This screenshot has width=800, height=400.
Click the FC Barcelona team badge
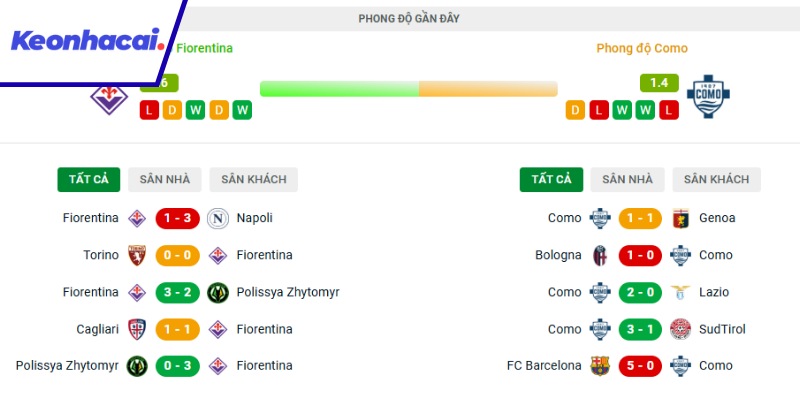click(600, 366)
